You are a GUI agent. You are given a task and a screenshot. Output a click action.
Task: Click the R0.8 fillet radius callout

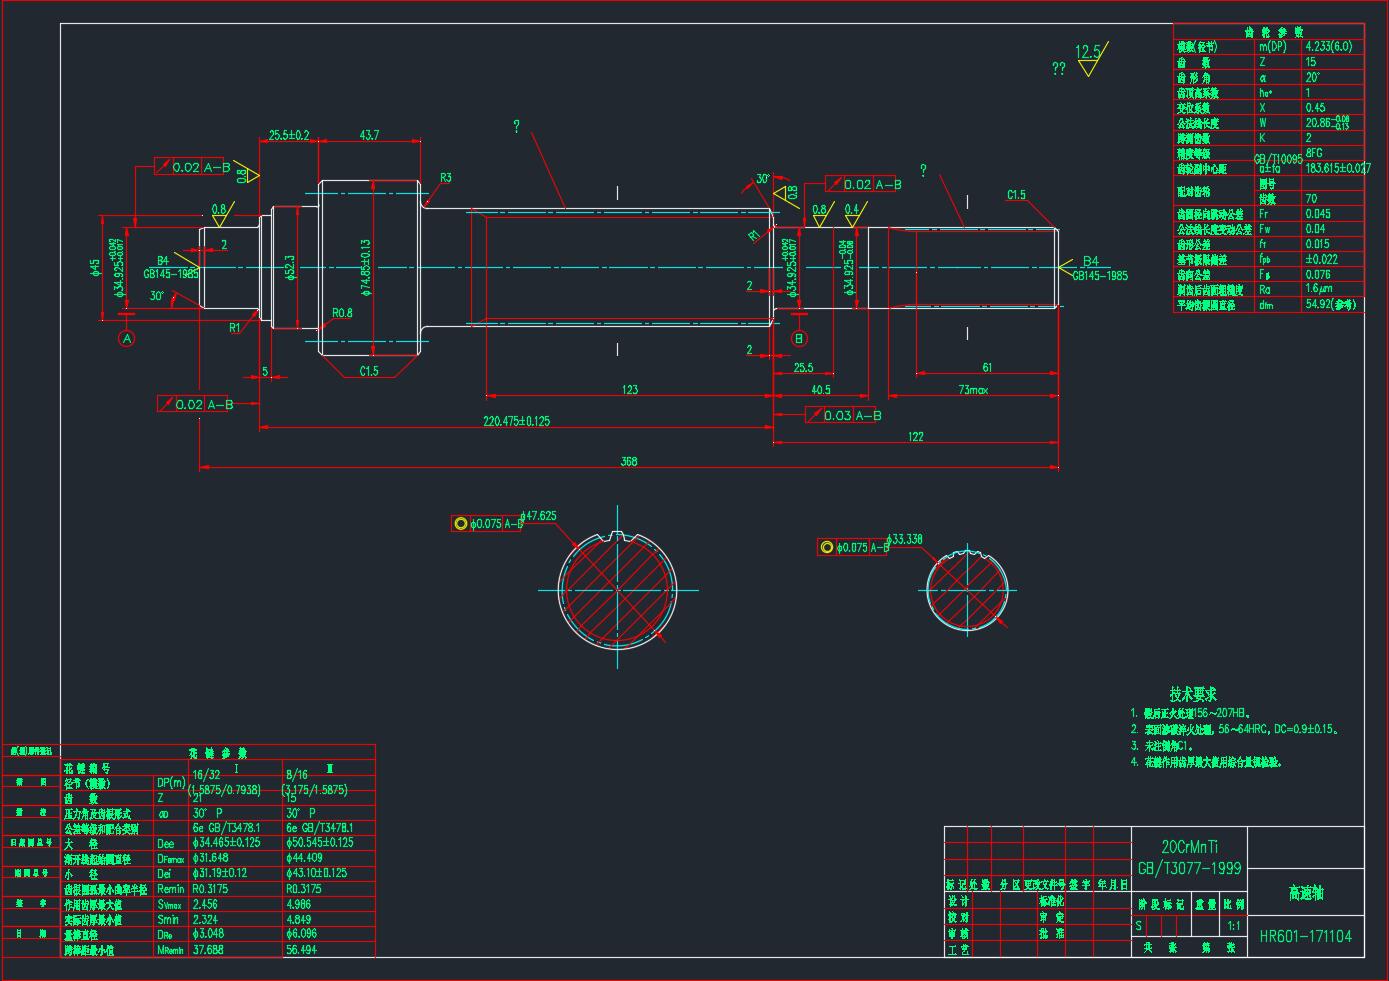pyautogui.click(x=342, y=313)
